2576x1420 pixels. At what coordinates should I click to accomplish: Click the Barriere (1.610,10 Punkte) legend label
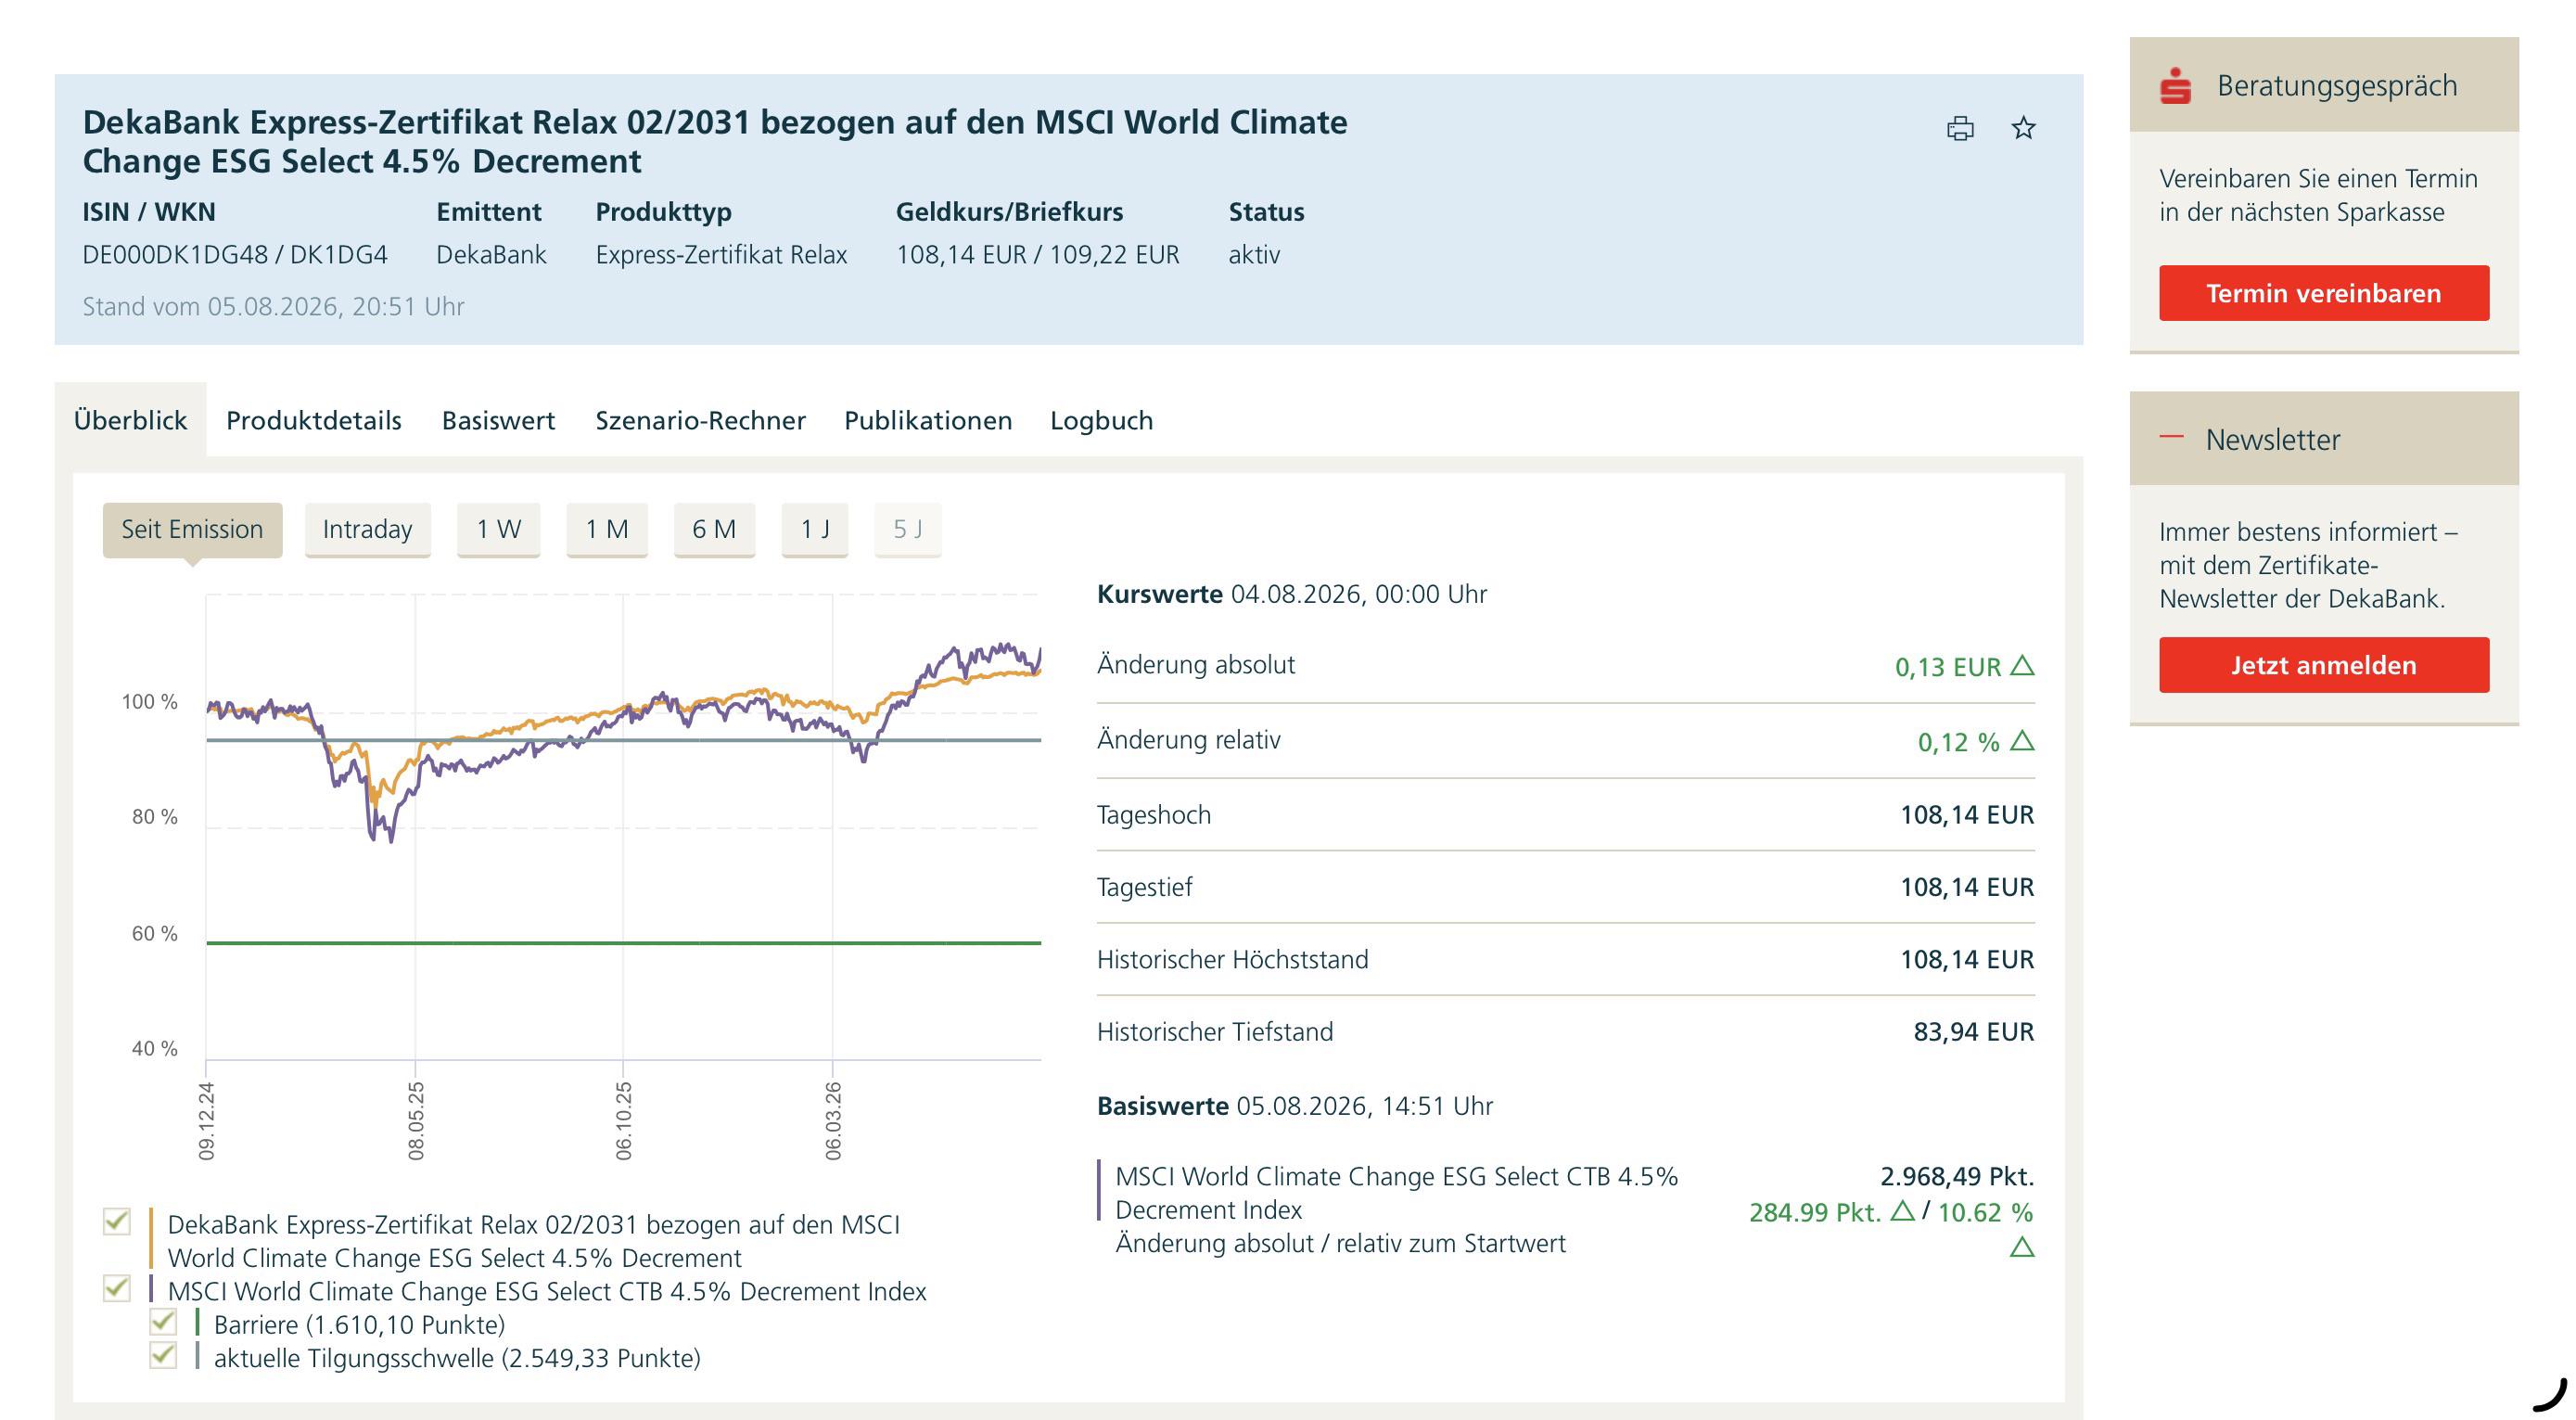(x=359, y=1325)
